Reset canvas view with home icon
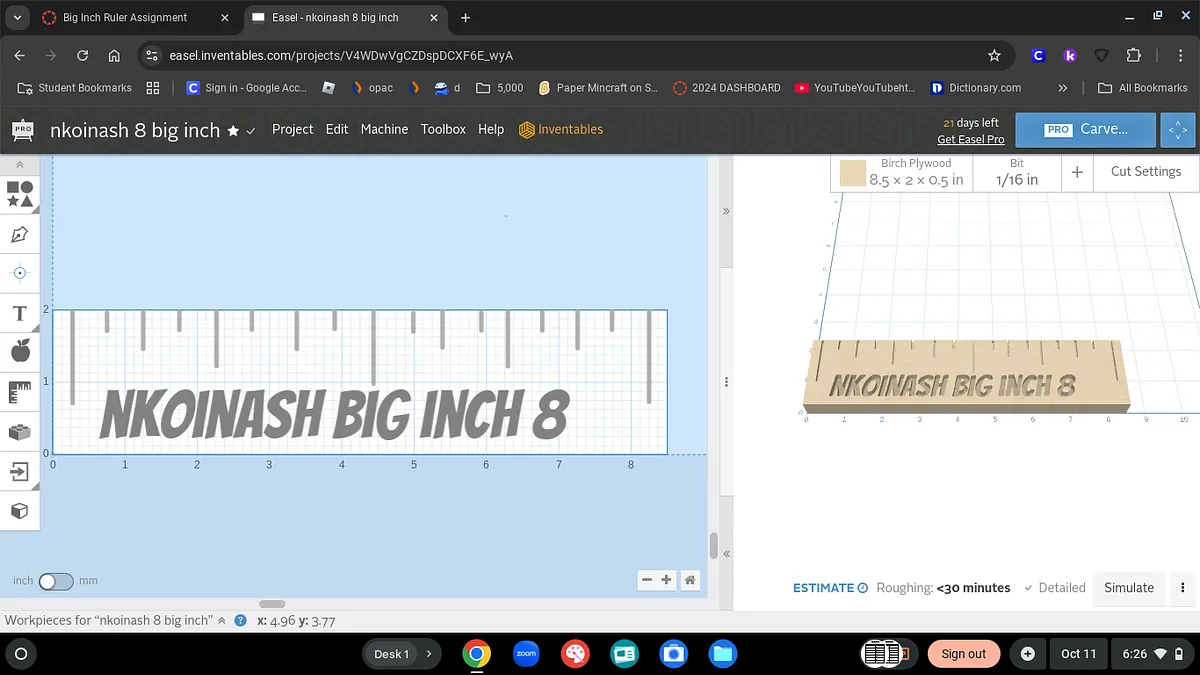 coord(690,580)
